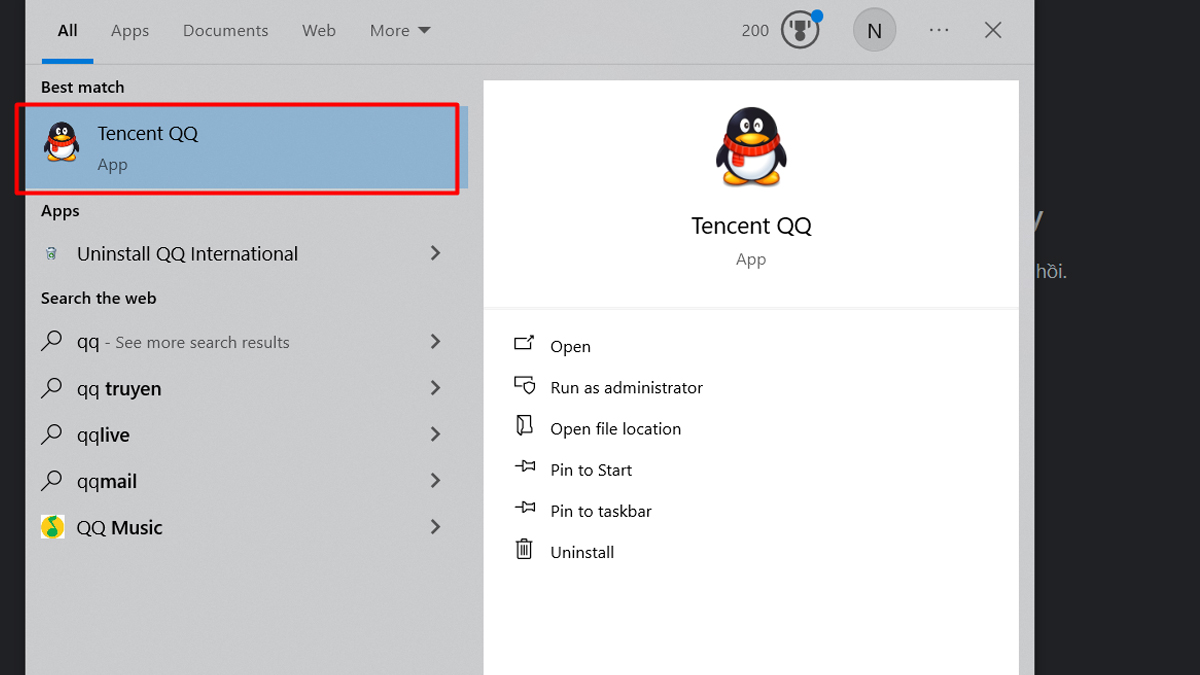Switch to the Documents filter tab
The width and height of the screenshot is (1200, 675).
(x=226, y=31)
